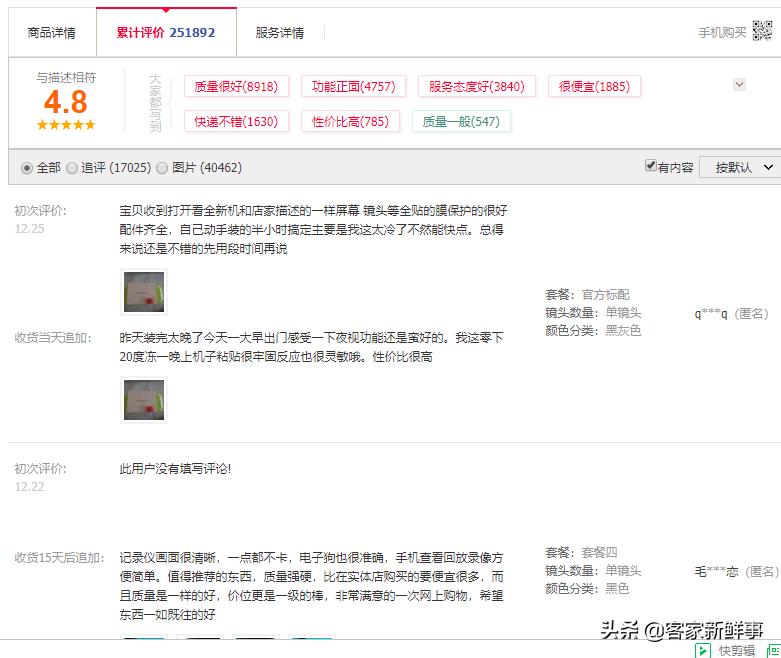Filter reviews by 质量一般(547) tag
The width and height of the screenshot is (781, 658).
[461, 122]
